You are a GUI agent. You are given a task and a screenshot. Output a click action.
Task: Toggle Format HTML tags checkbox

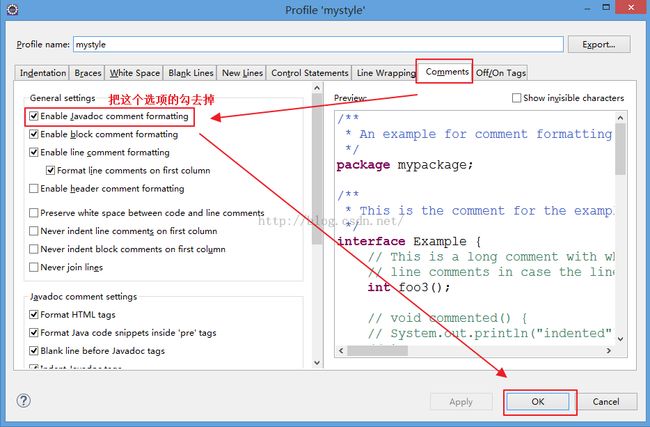pos(34,315)
